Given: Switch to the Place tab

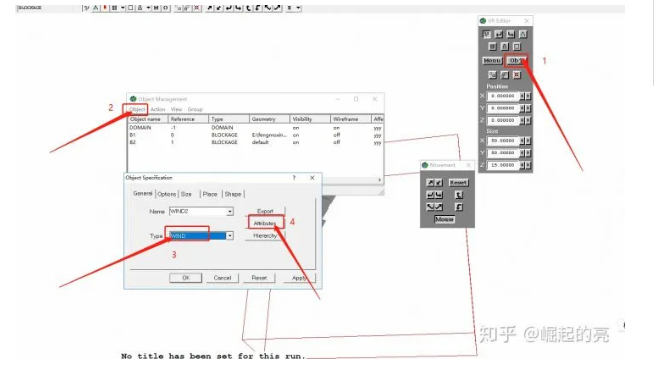Looking at the screenshot, I should (210, 194).
